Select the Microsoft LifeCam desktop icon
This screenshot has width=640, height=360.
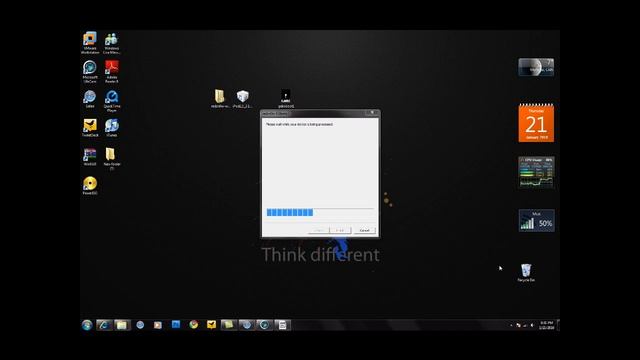click(x=90, y=71)
